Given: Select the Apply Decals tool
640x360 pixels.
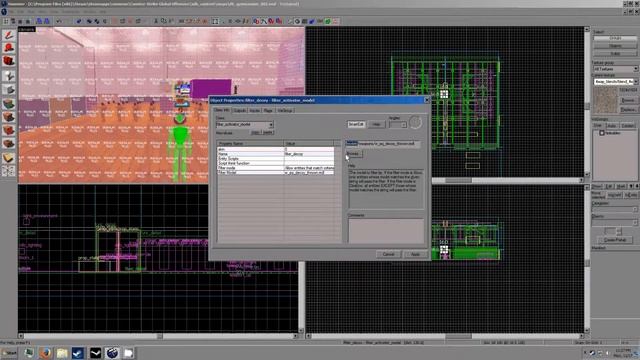Looking at the screenshot, I should click(9, 131).
